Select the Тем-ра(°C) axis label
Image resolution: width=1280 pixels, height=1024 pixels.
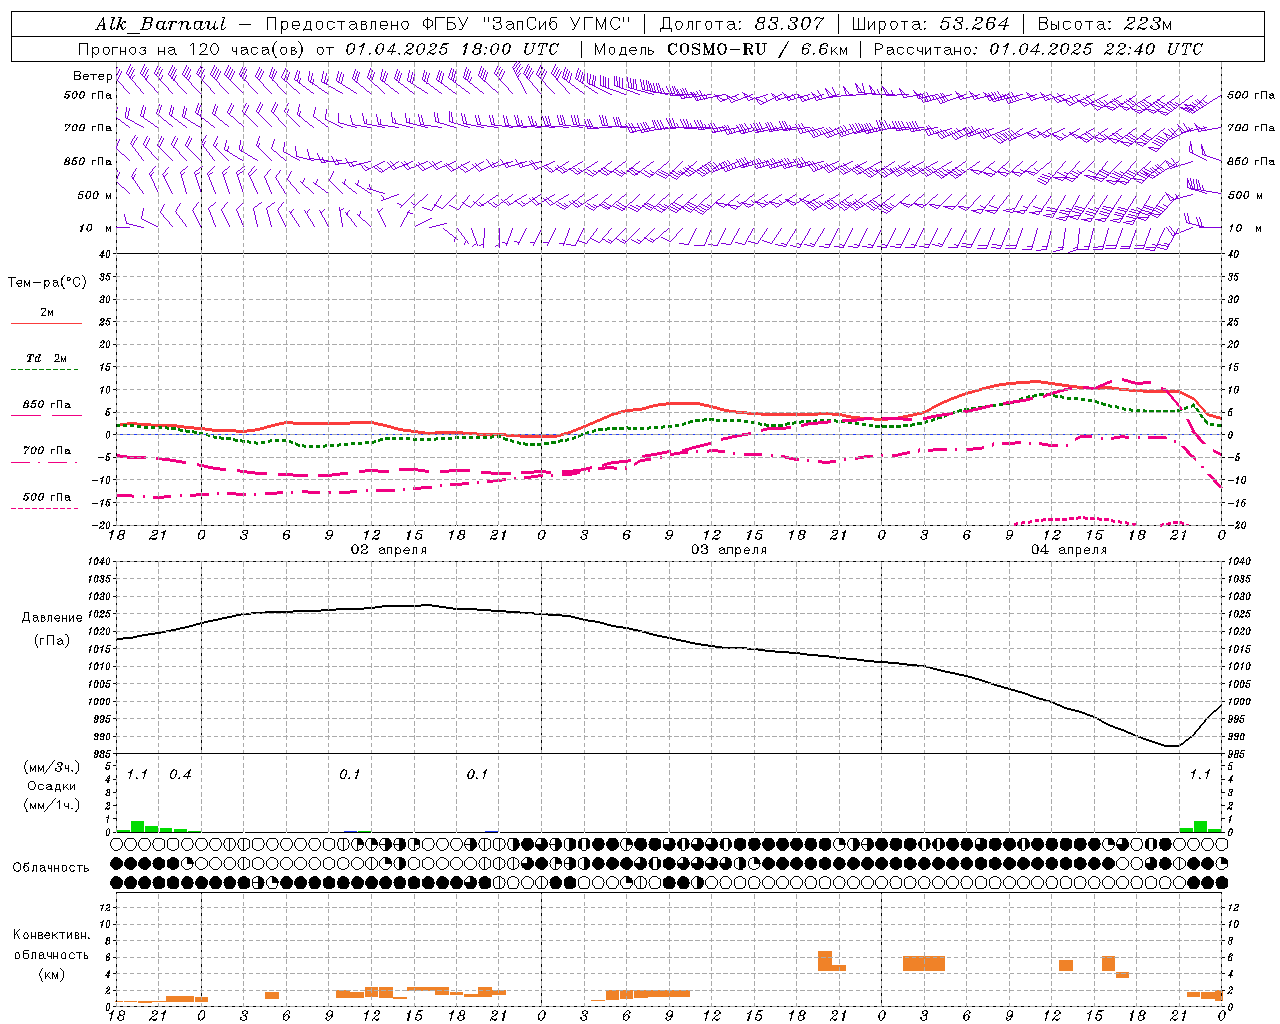coord(47,283)
